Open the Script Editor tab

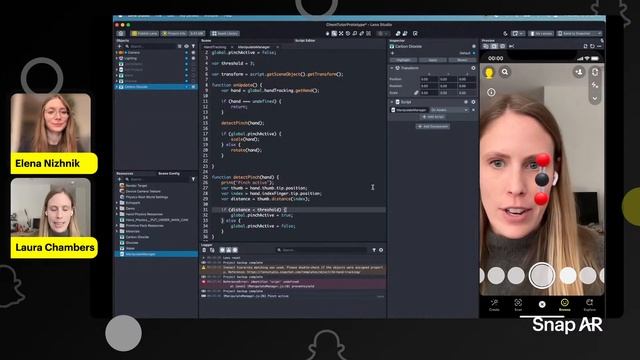click(x=305, y=41)
